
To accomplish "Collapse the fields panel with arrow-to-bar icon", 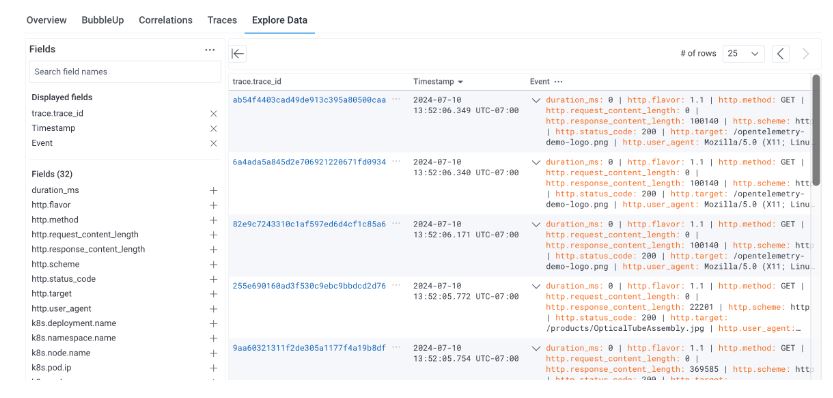I will (x=238, y=54).
